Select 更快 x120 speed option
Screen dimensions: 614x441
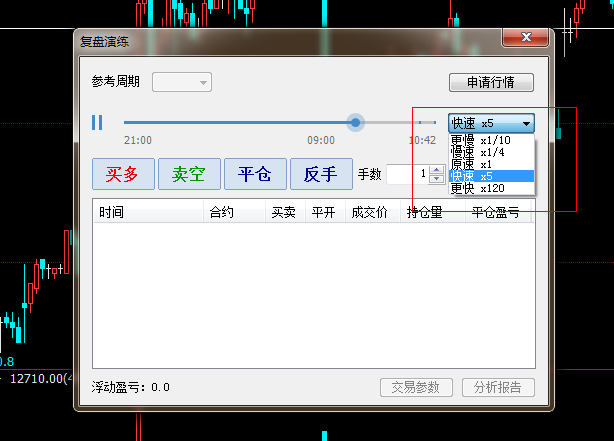click(490, 188)
